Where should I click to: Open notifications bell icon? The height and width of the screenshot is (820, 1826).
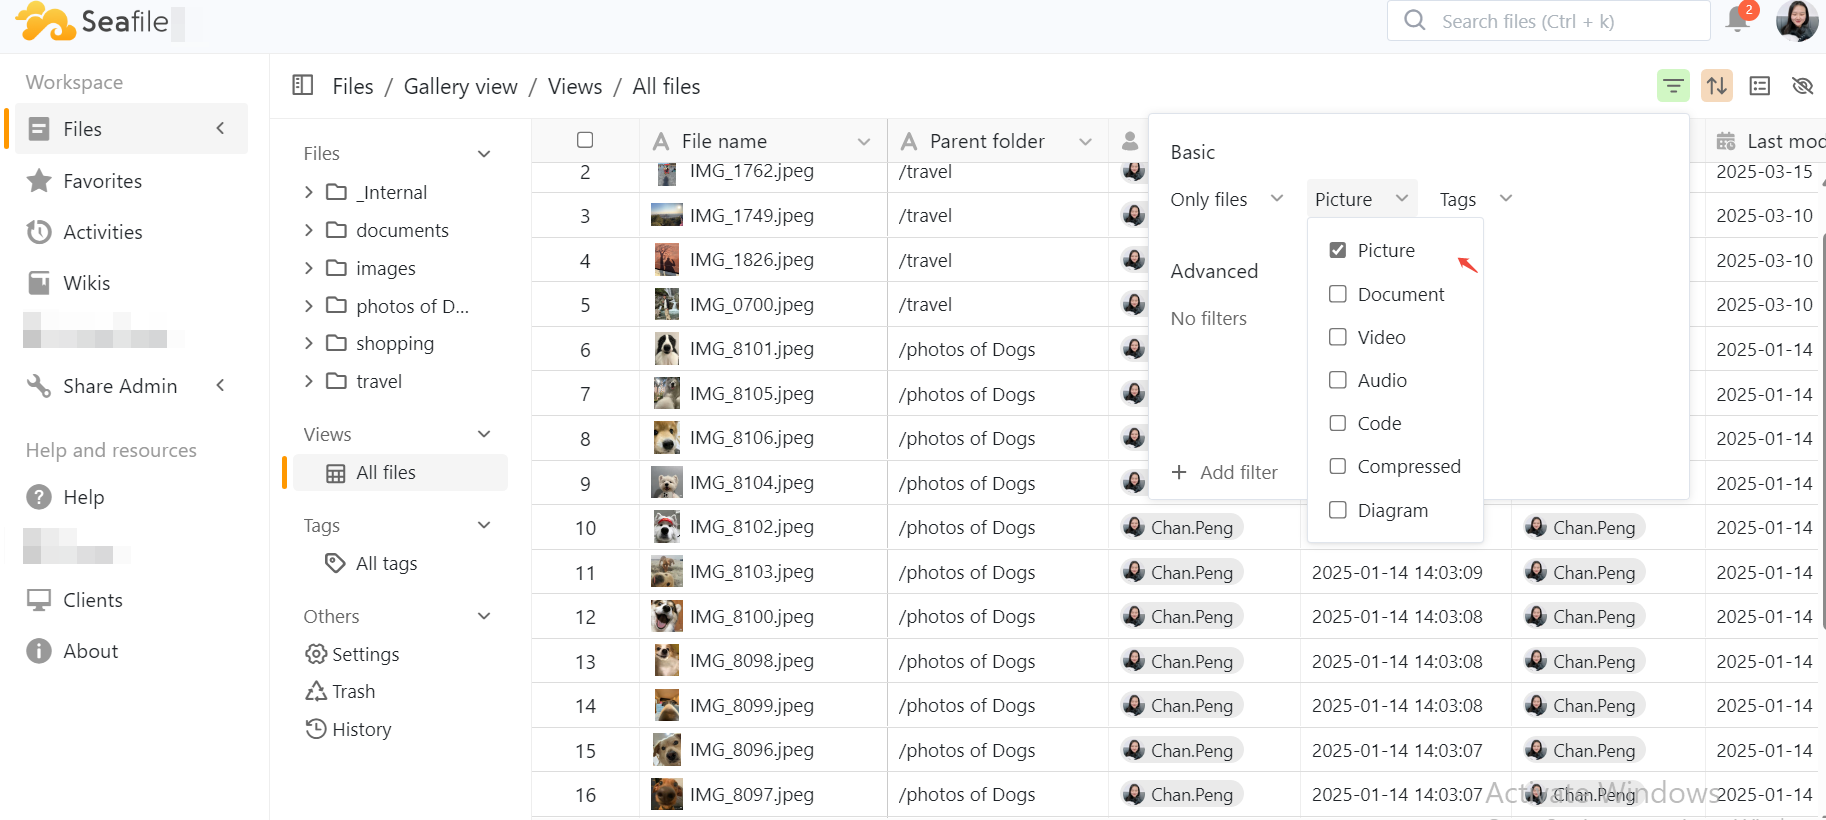click(1738, 20)
